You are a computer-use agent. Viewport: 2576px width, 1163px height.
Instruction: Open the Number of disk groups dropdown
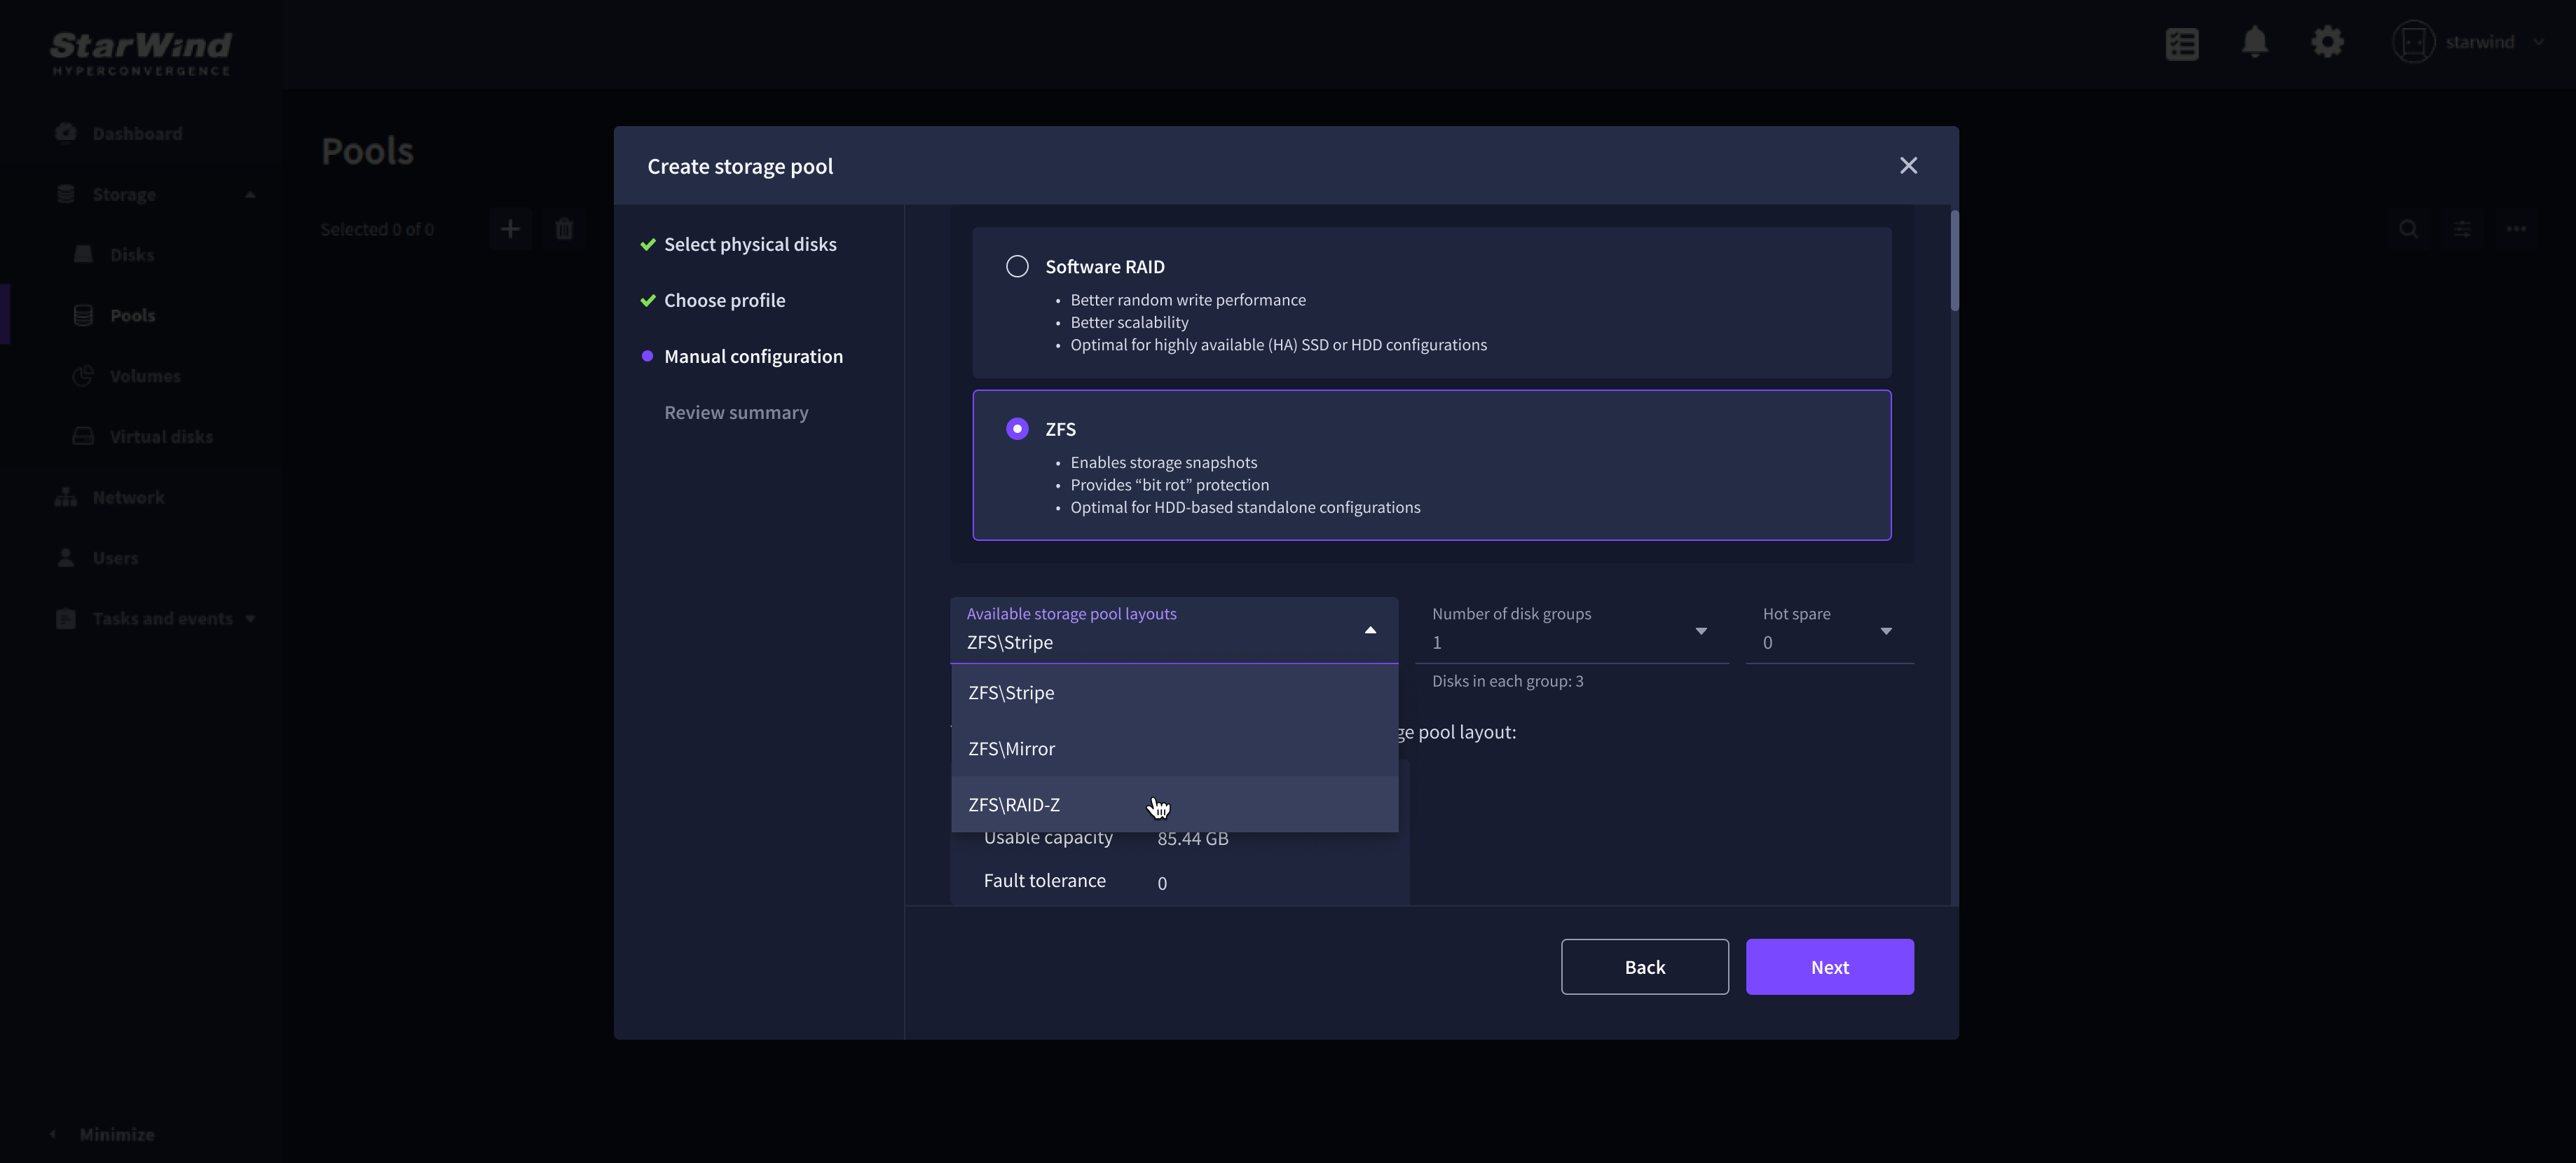point(1571,630)
